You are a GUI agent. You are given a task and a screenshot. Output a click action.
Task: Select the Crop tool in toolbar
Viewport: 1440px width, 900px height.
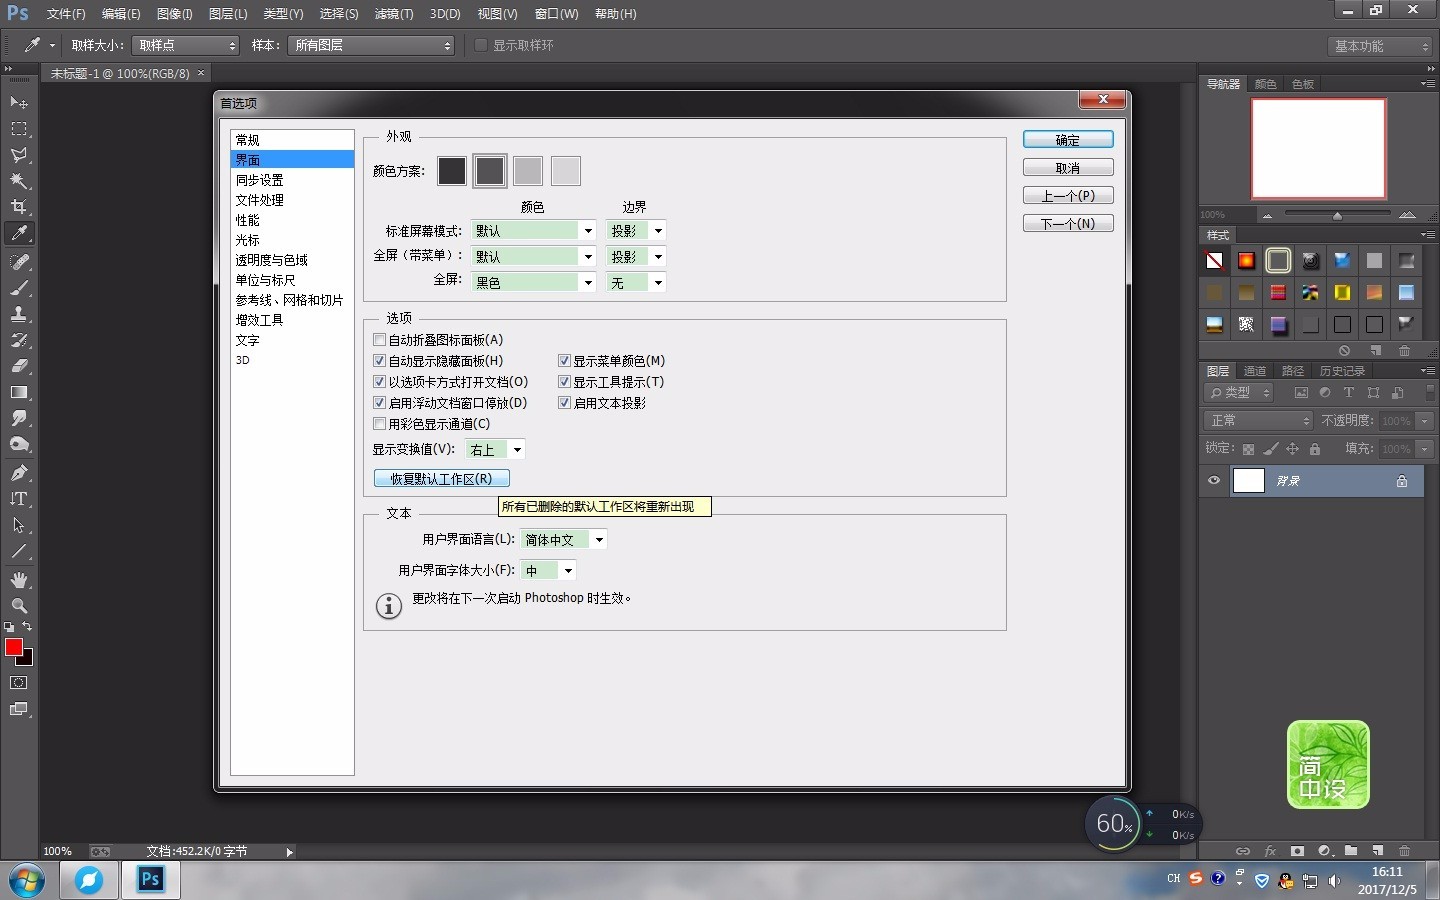click(19, 207)
